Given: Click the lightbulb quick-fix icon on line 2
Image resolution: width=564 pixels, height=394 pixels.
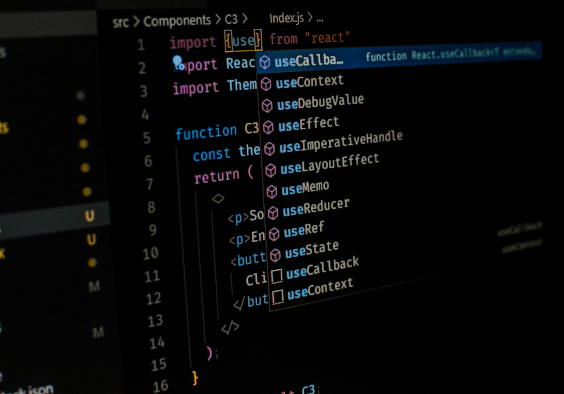Looking at the screenshot, I should (x=178, y=62).
